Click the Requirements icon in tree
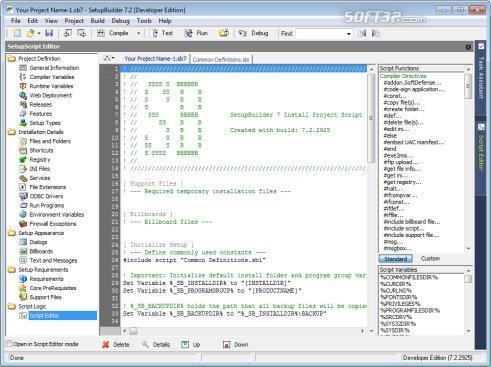 point(23,279)
